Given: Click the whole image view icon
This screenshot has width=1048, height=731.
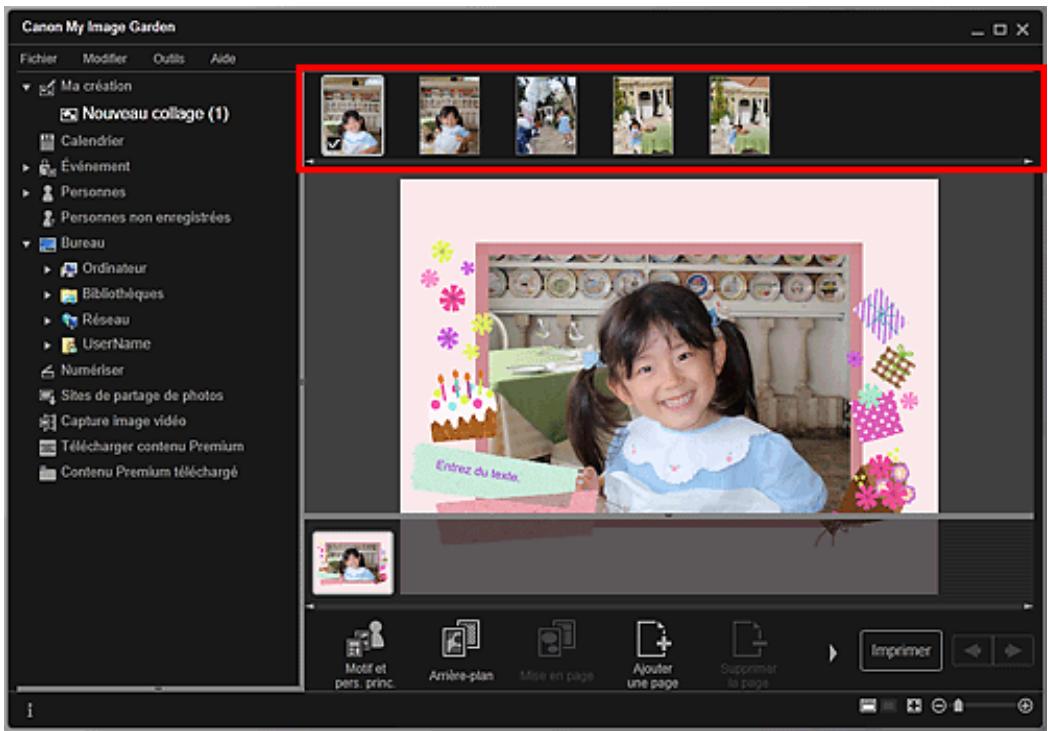Looking at the screenshot, I should (x=913, y=705).
